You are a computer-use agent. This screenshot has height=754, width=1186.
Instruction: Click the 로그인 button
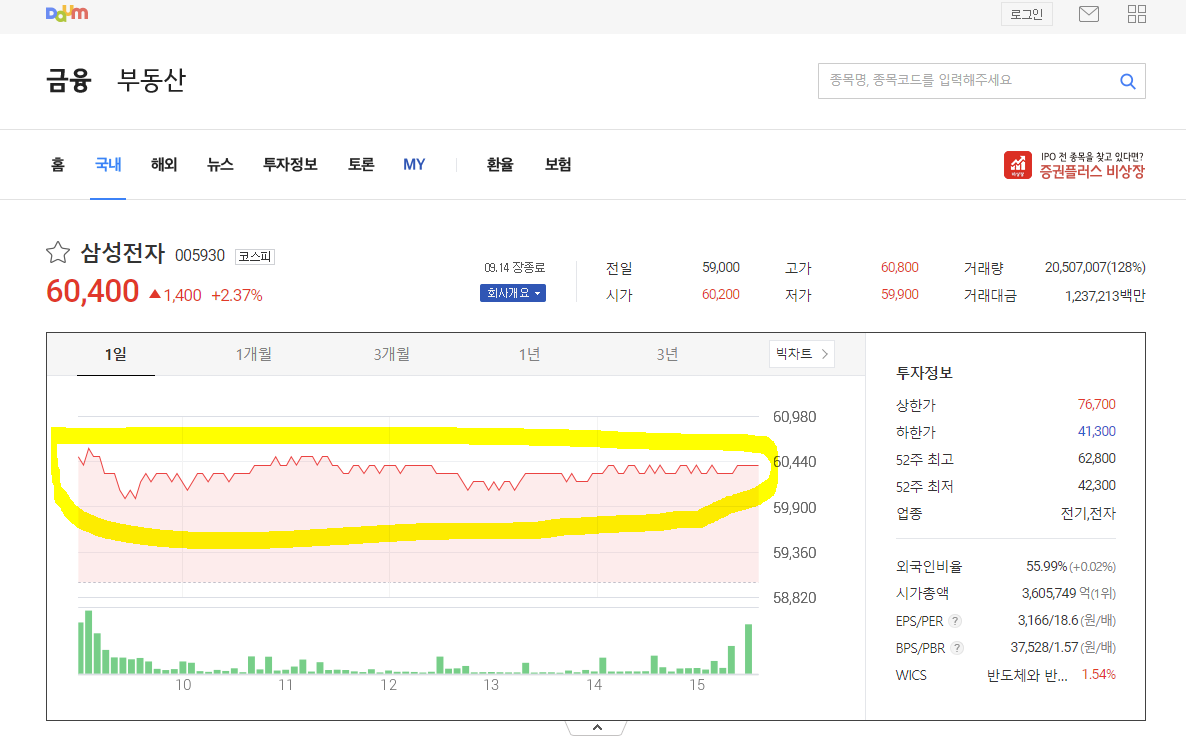pos(1026,14)
